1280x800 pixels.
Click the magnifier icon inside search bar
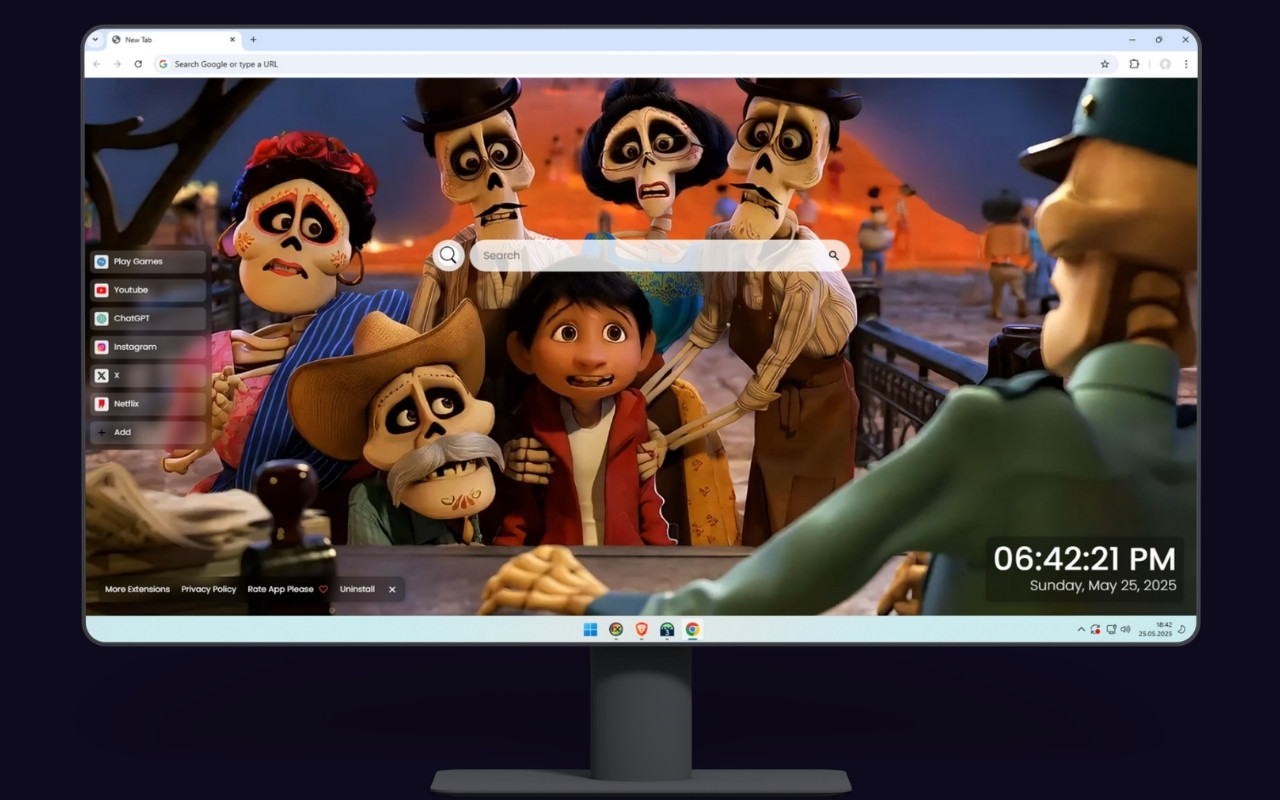coord(833,255)
